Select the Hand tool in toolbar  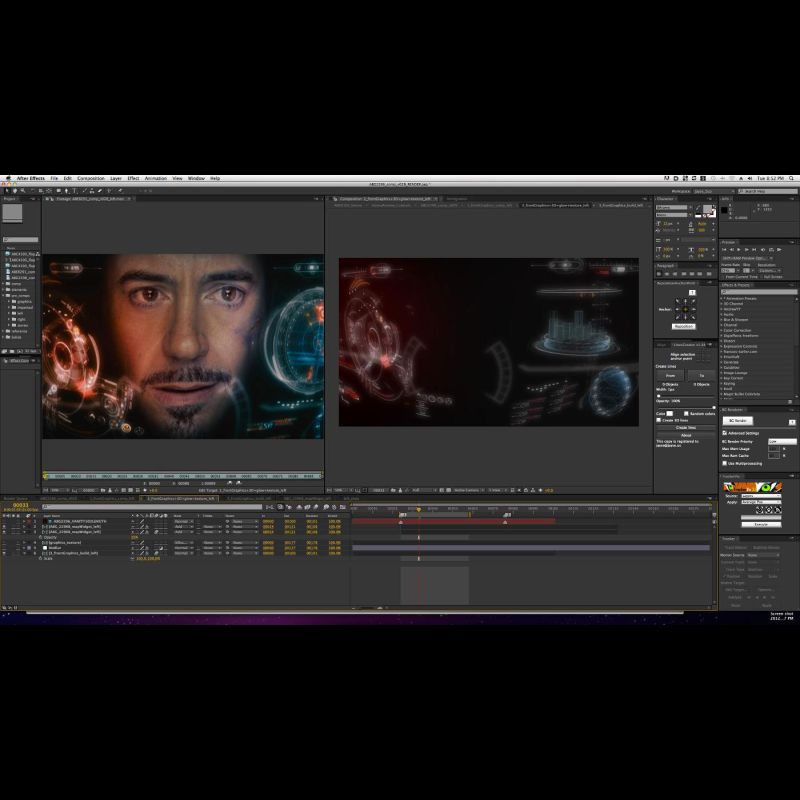14,190
